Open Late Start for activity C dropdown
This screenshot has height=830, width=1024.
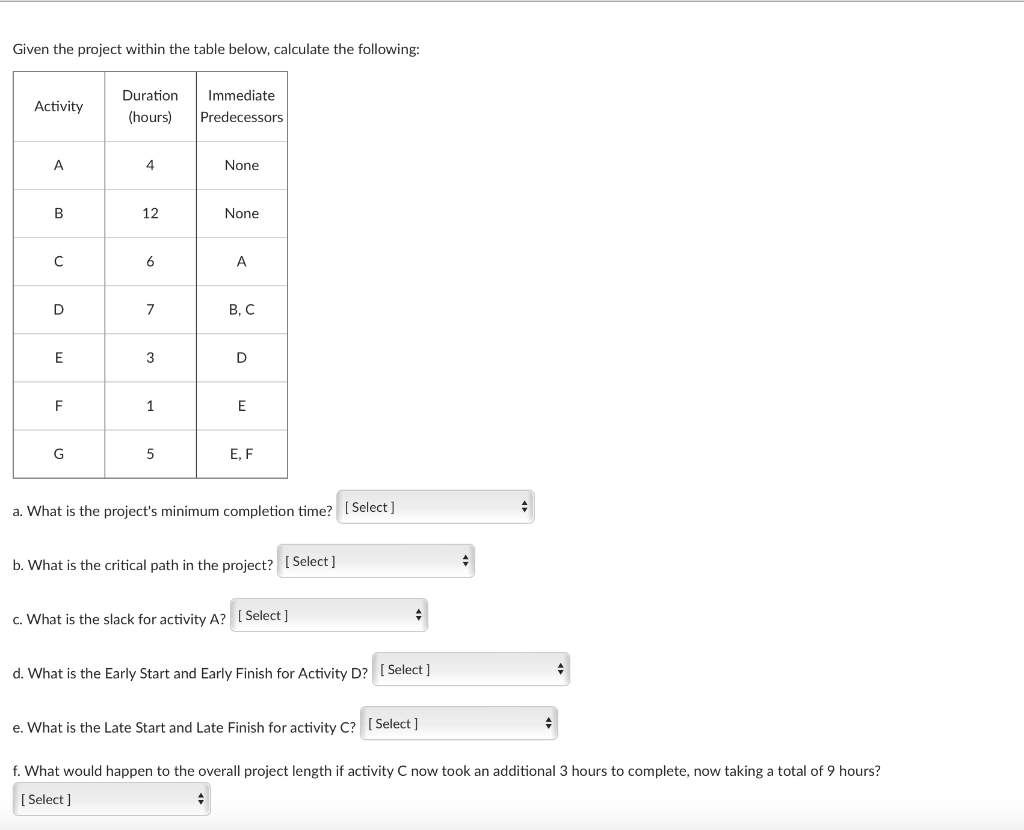[458, 723]
